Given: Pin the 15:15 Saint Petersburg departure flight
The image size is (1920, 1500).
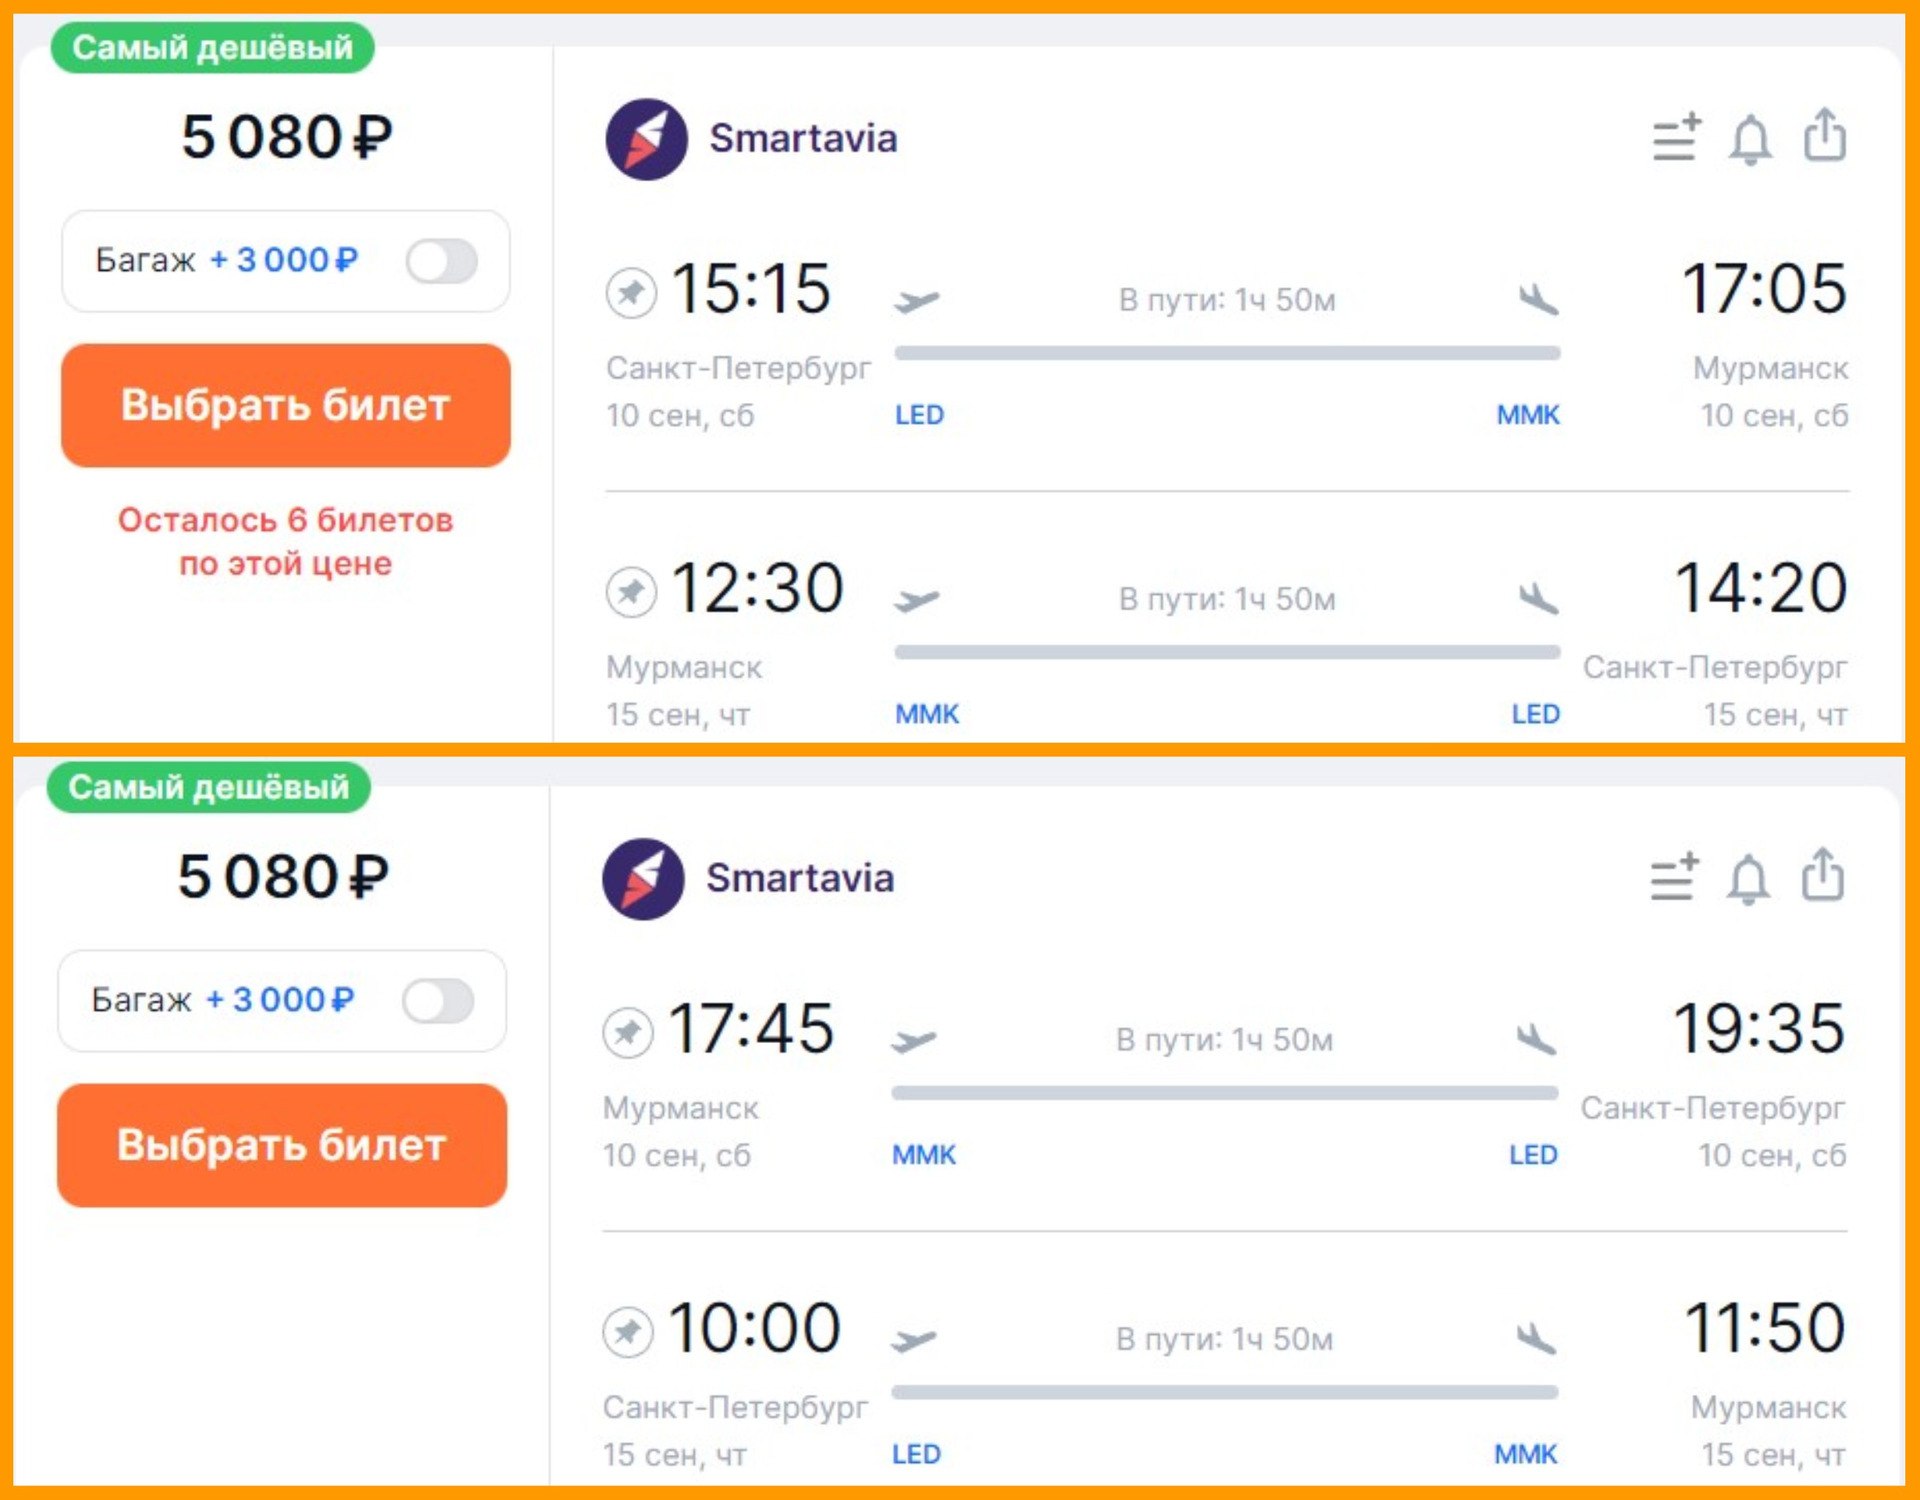Looking at the screenshot, I should (x=632, y=292).
